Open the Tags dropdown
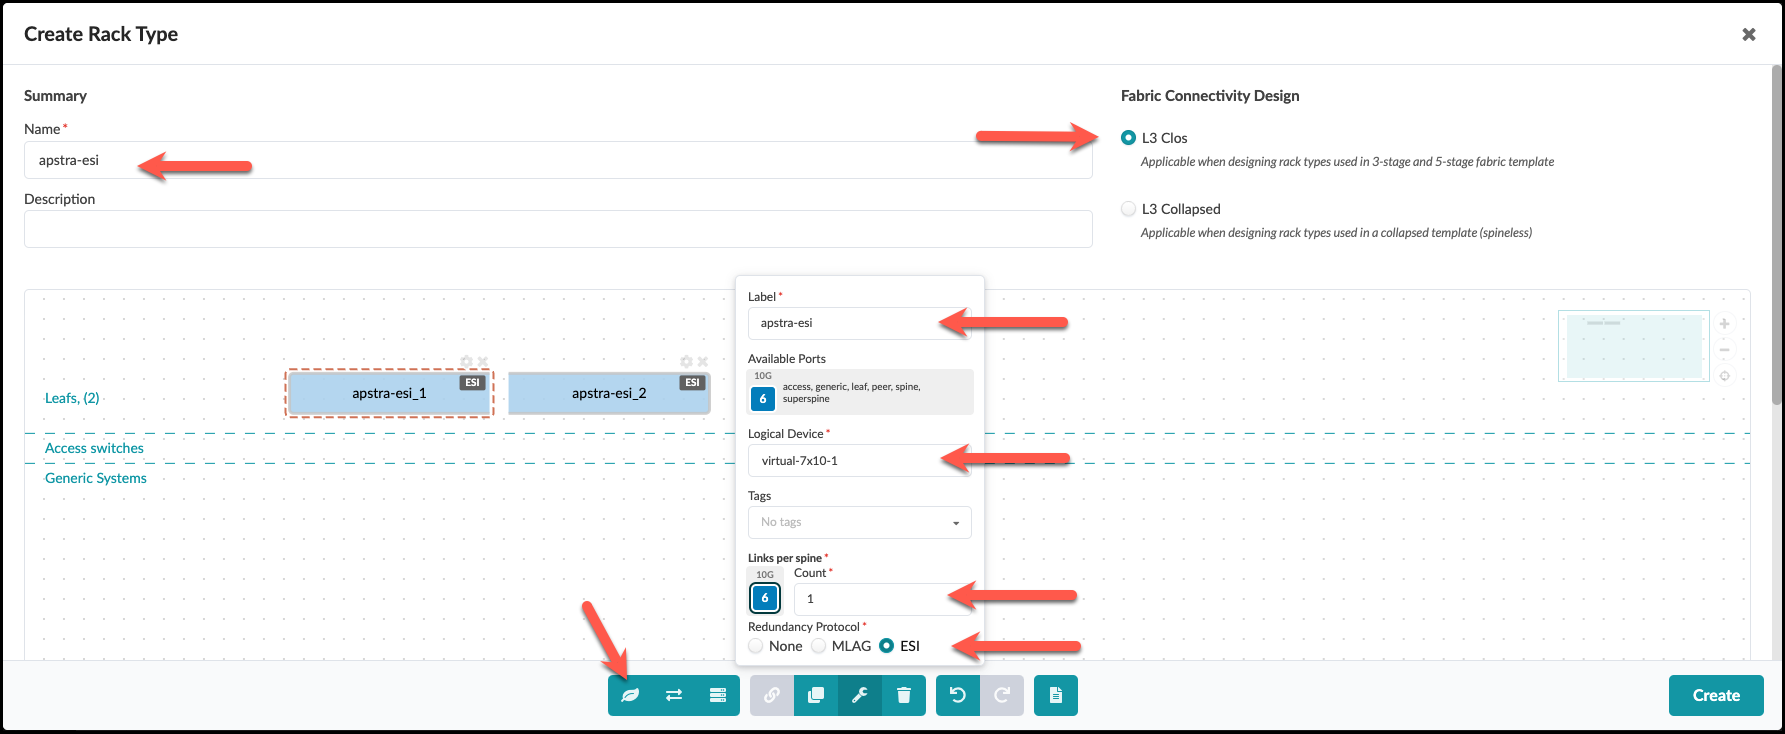 pyautogui.click(x=859, y=522)
